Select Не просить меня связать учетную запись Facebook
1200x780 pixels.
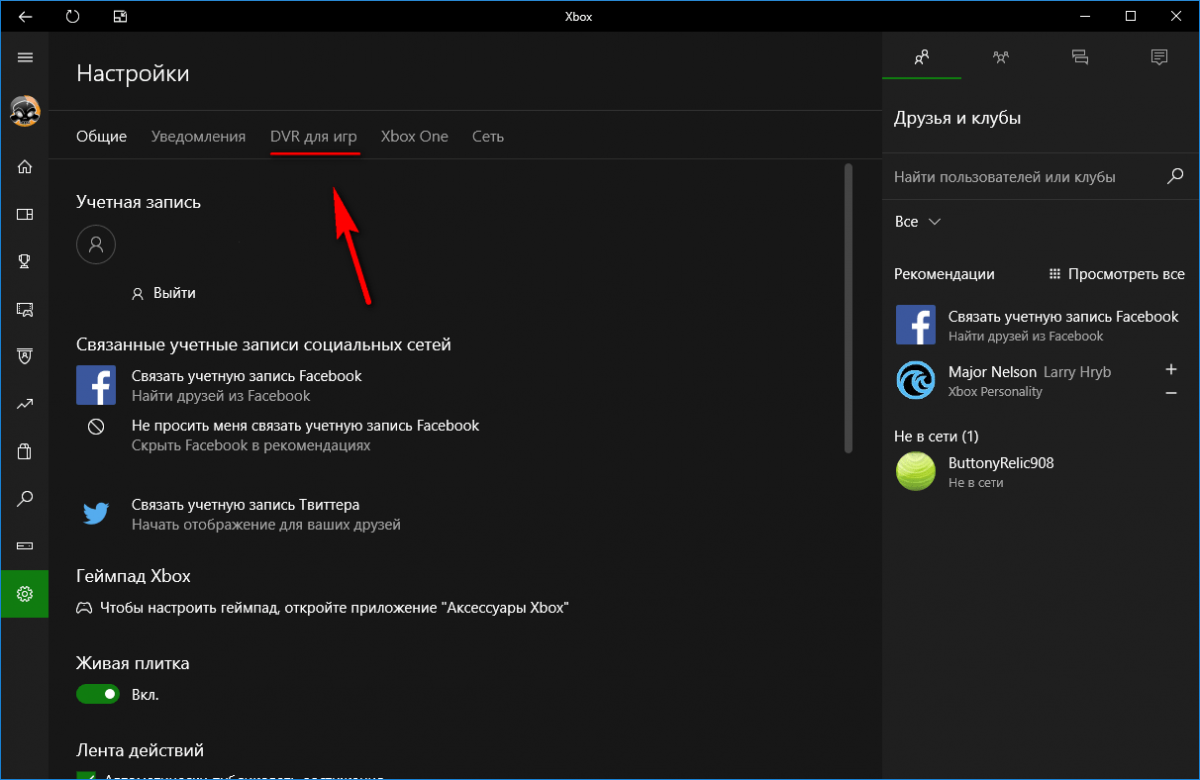[x=306, y=425]
